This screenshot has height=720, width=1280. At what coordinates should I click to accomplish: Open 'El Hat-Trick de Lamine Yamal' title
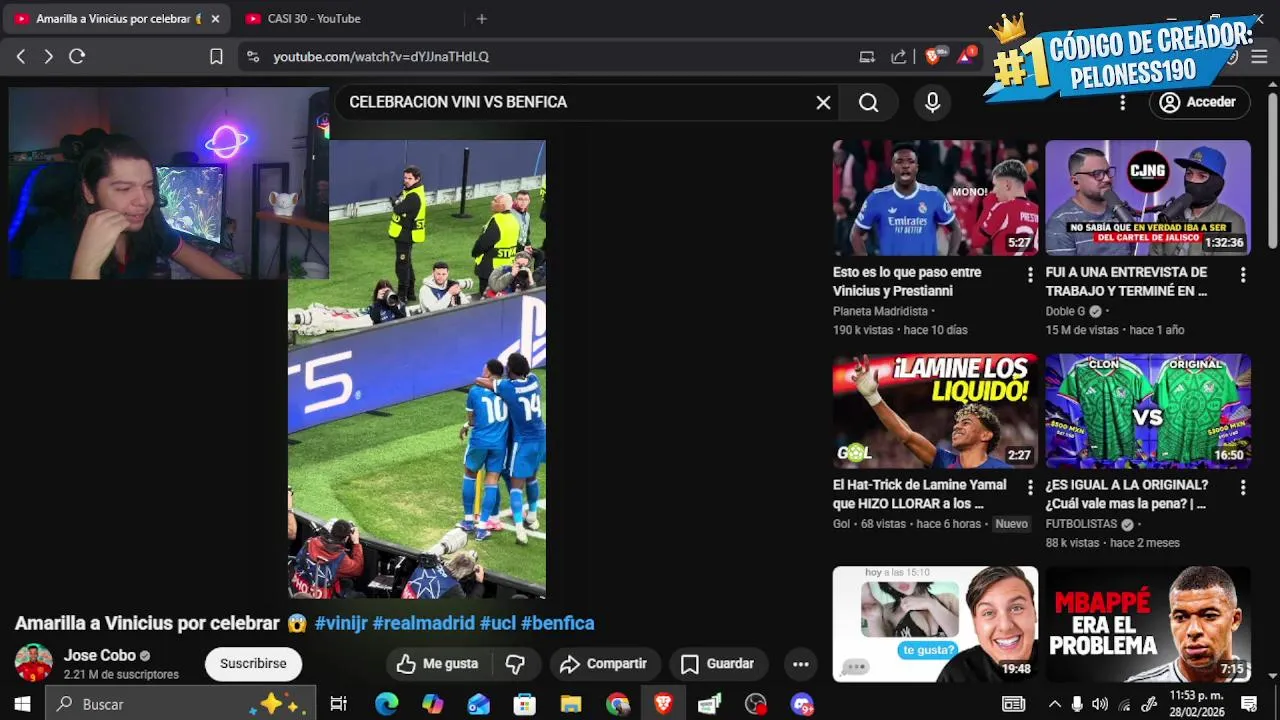click(x=920, y=494)
